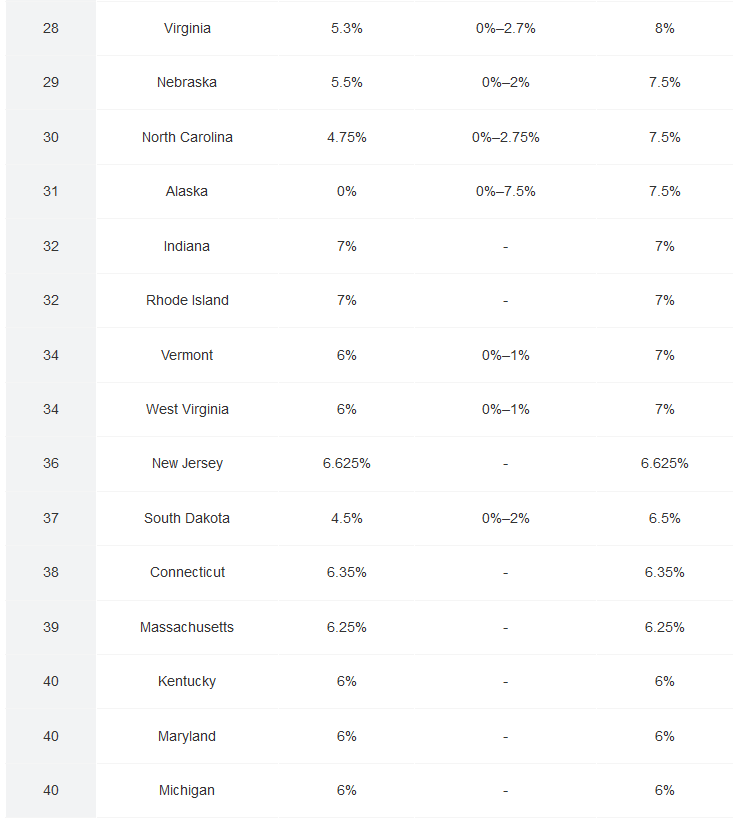The image size is (742, 818).
Task: Select the Rhode Island state cell
Action: pyautogui.click(x=187, y=300)
